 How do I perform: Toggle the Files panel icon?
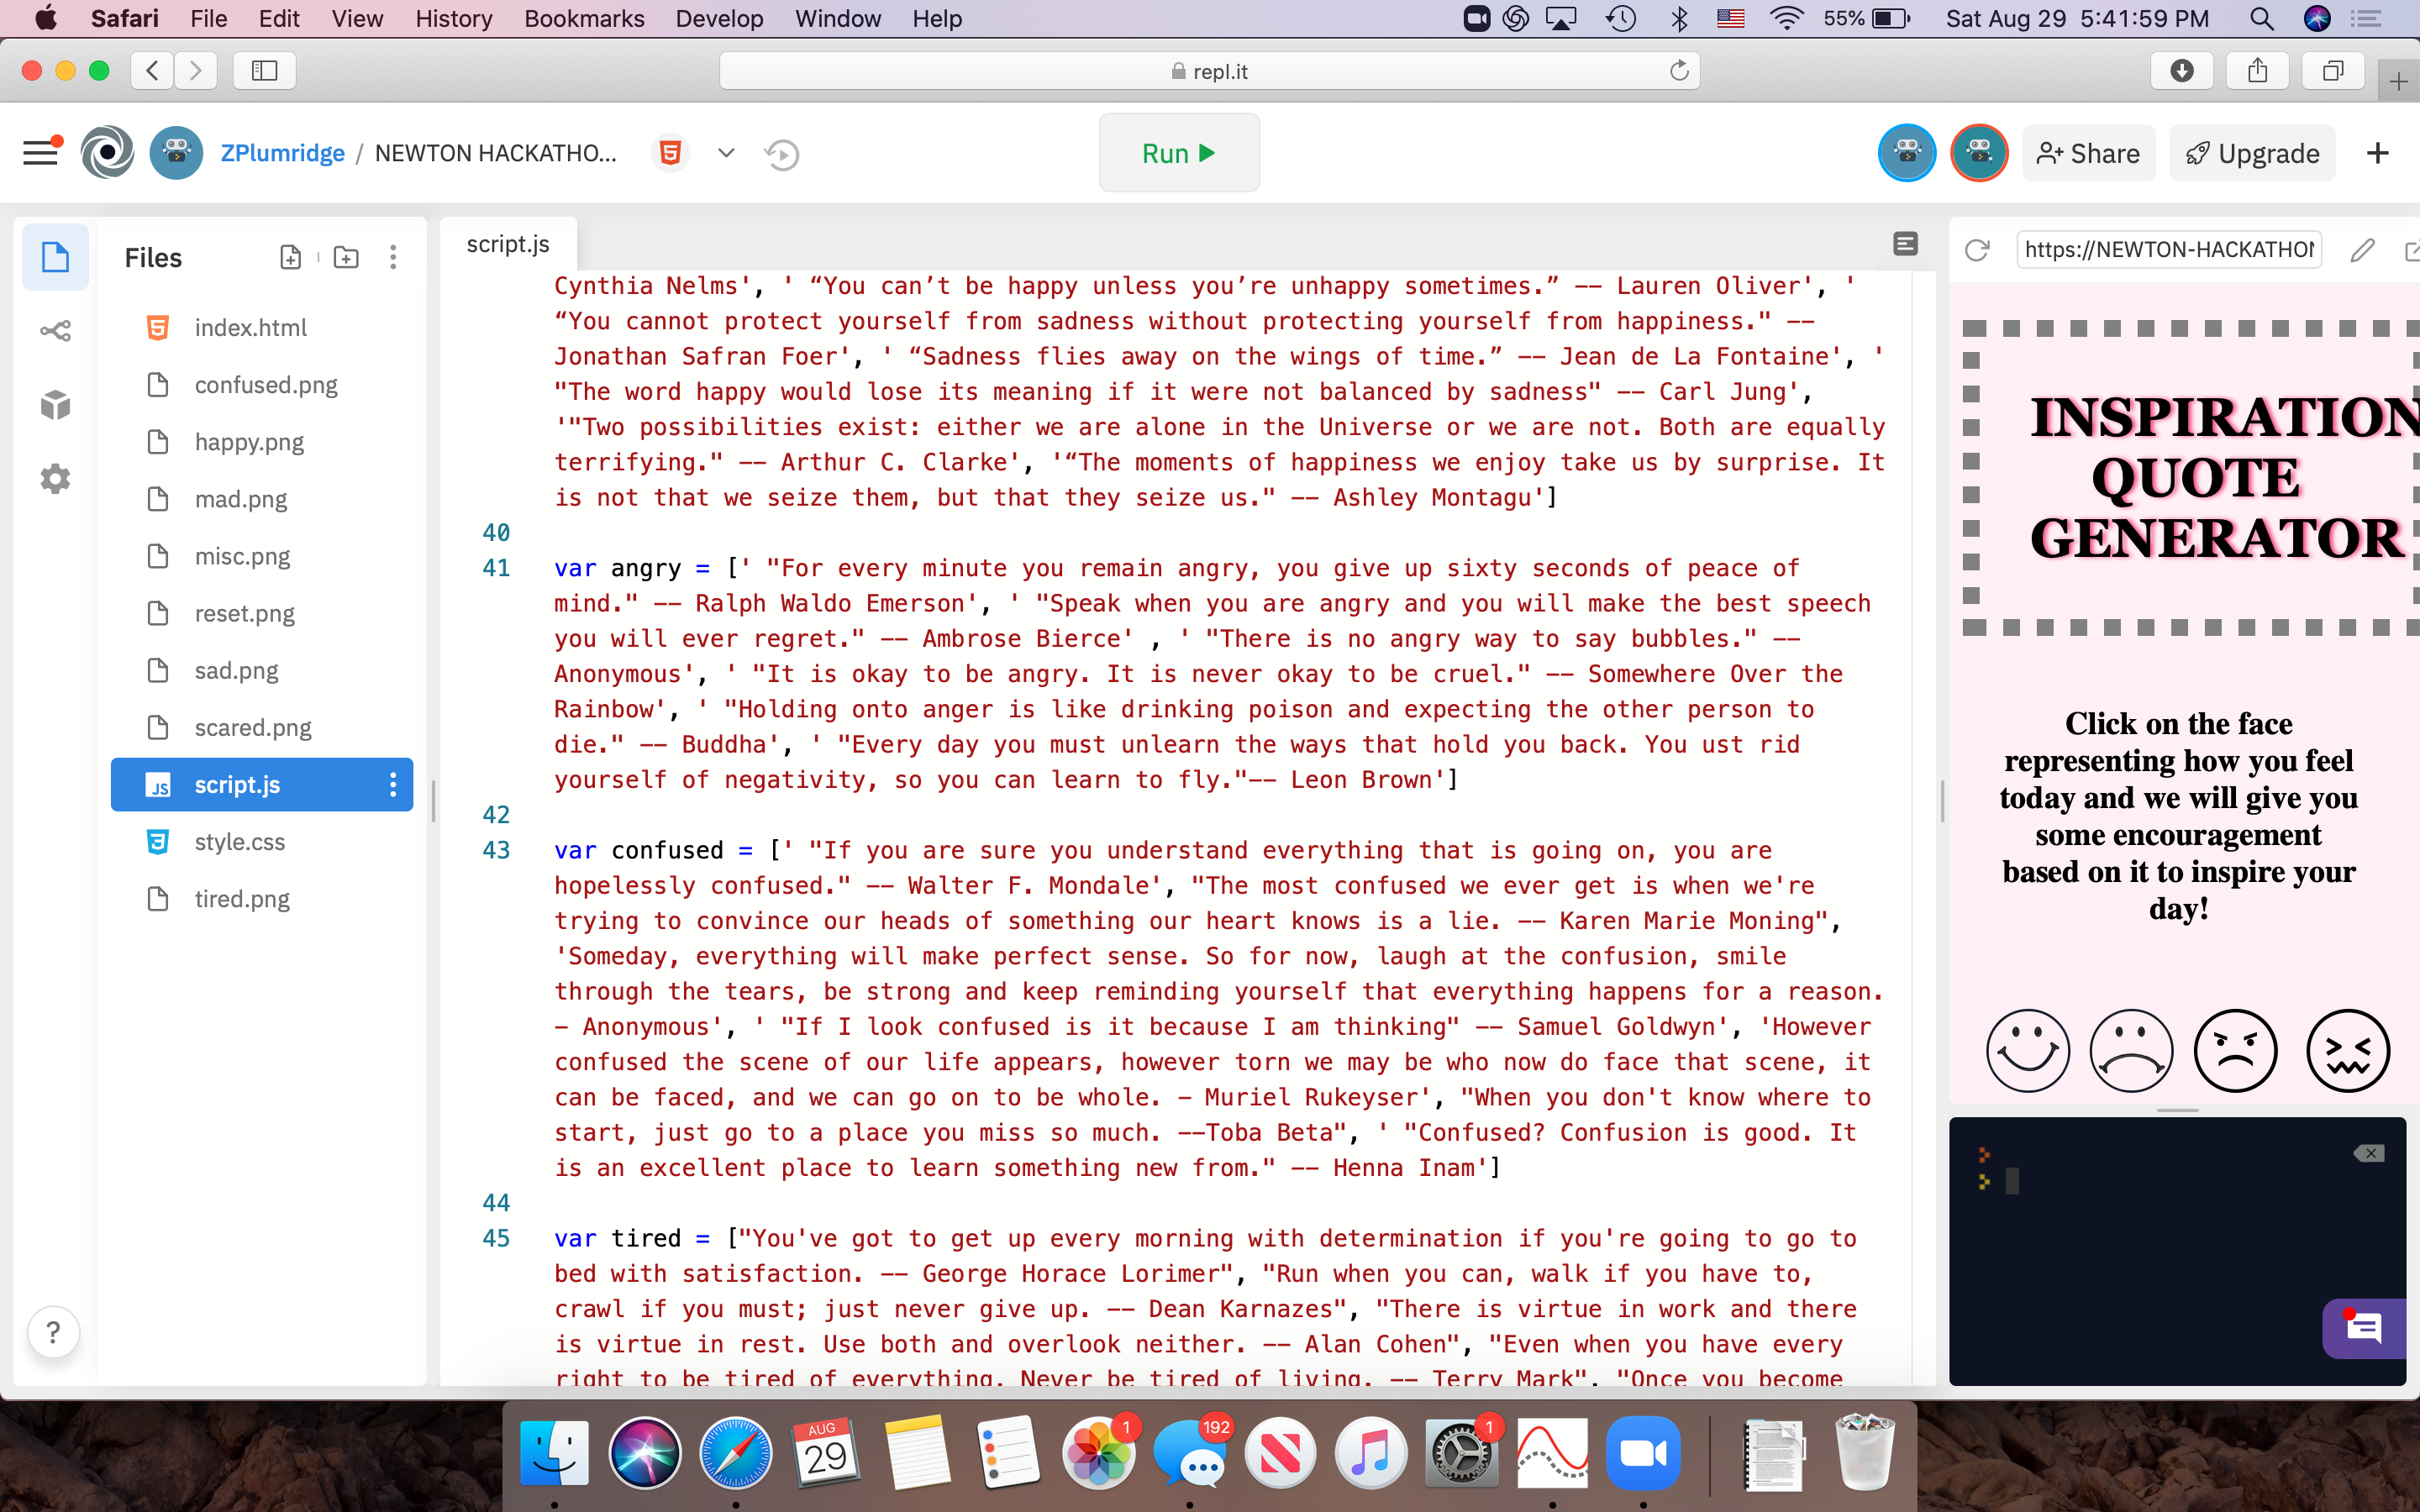55,257
